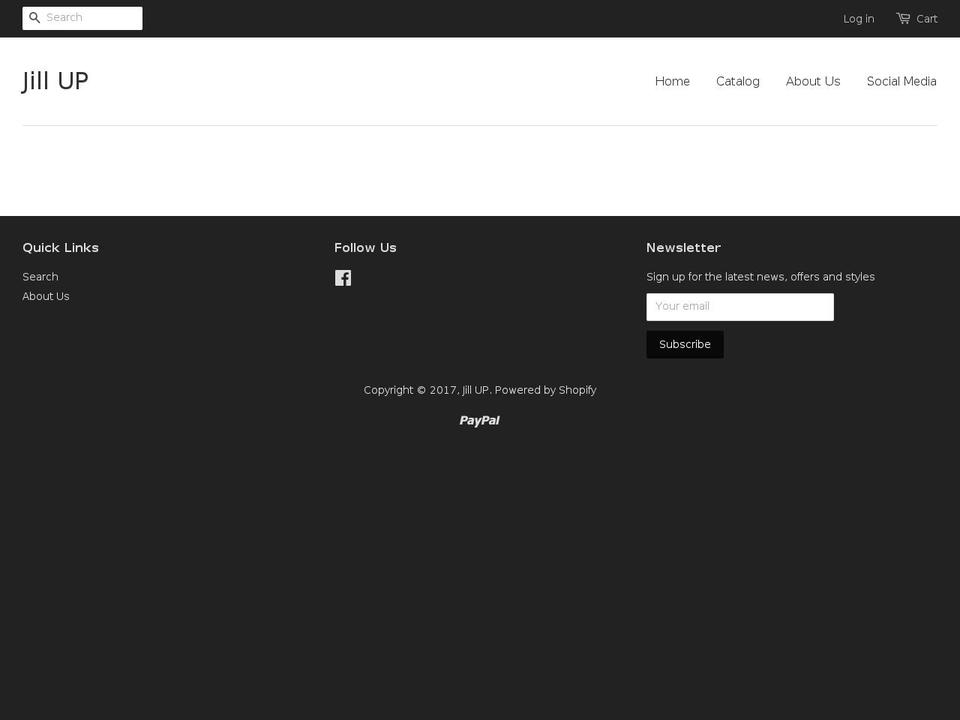Image resolution: width=960 pixels, height=720 pixels.
Task: Click the Log in link
Action: tap(858, 19)
